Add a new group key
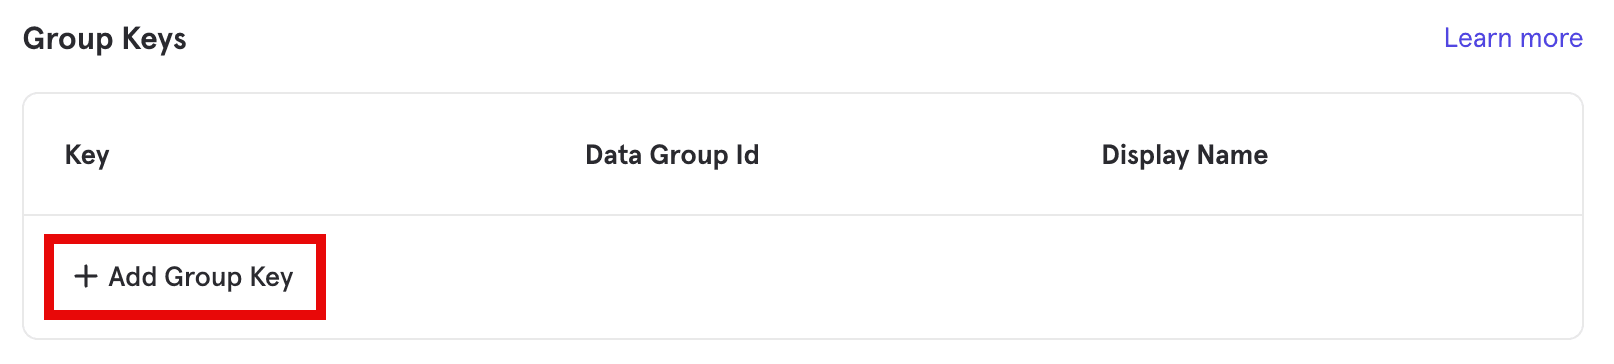The width and height of the screenshot is (1614, 364). coord(184,277)
